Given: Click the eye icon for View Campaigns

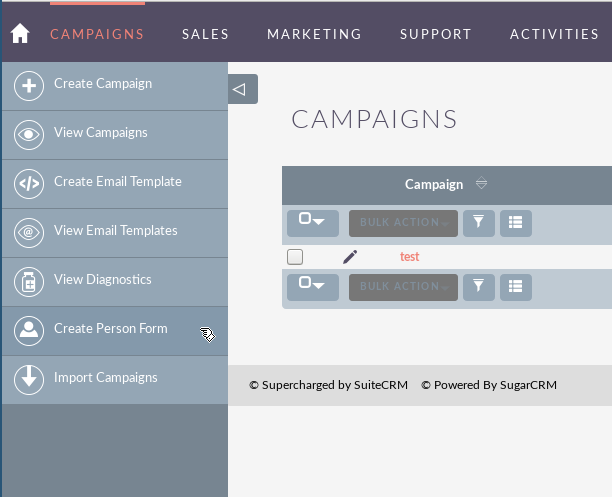Looking at the screenshot, I should 29,135.
